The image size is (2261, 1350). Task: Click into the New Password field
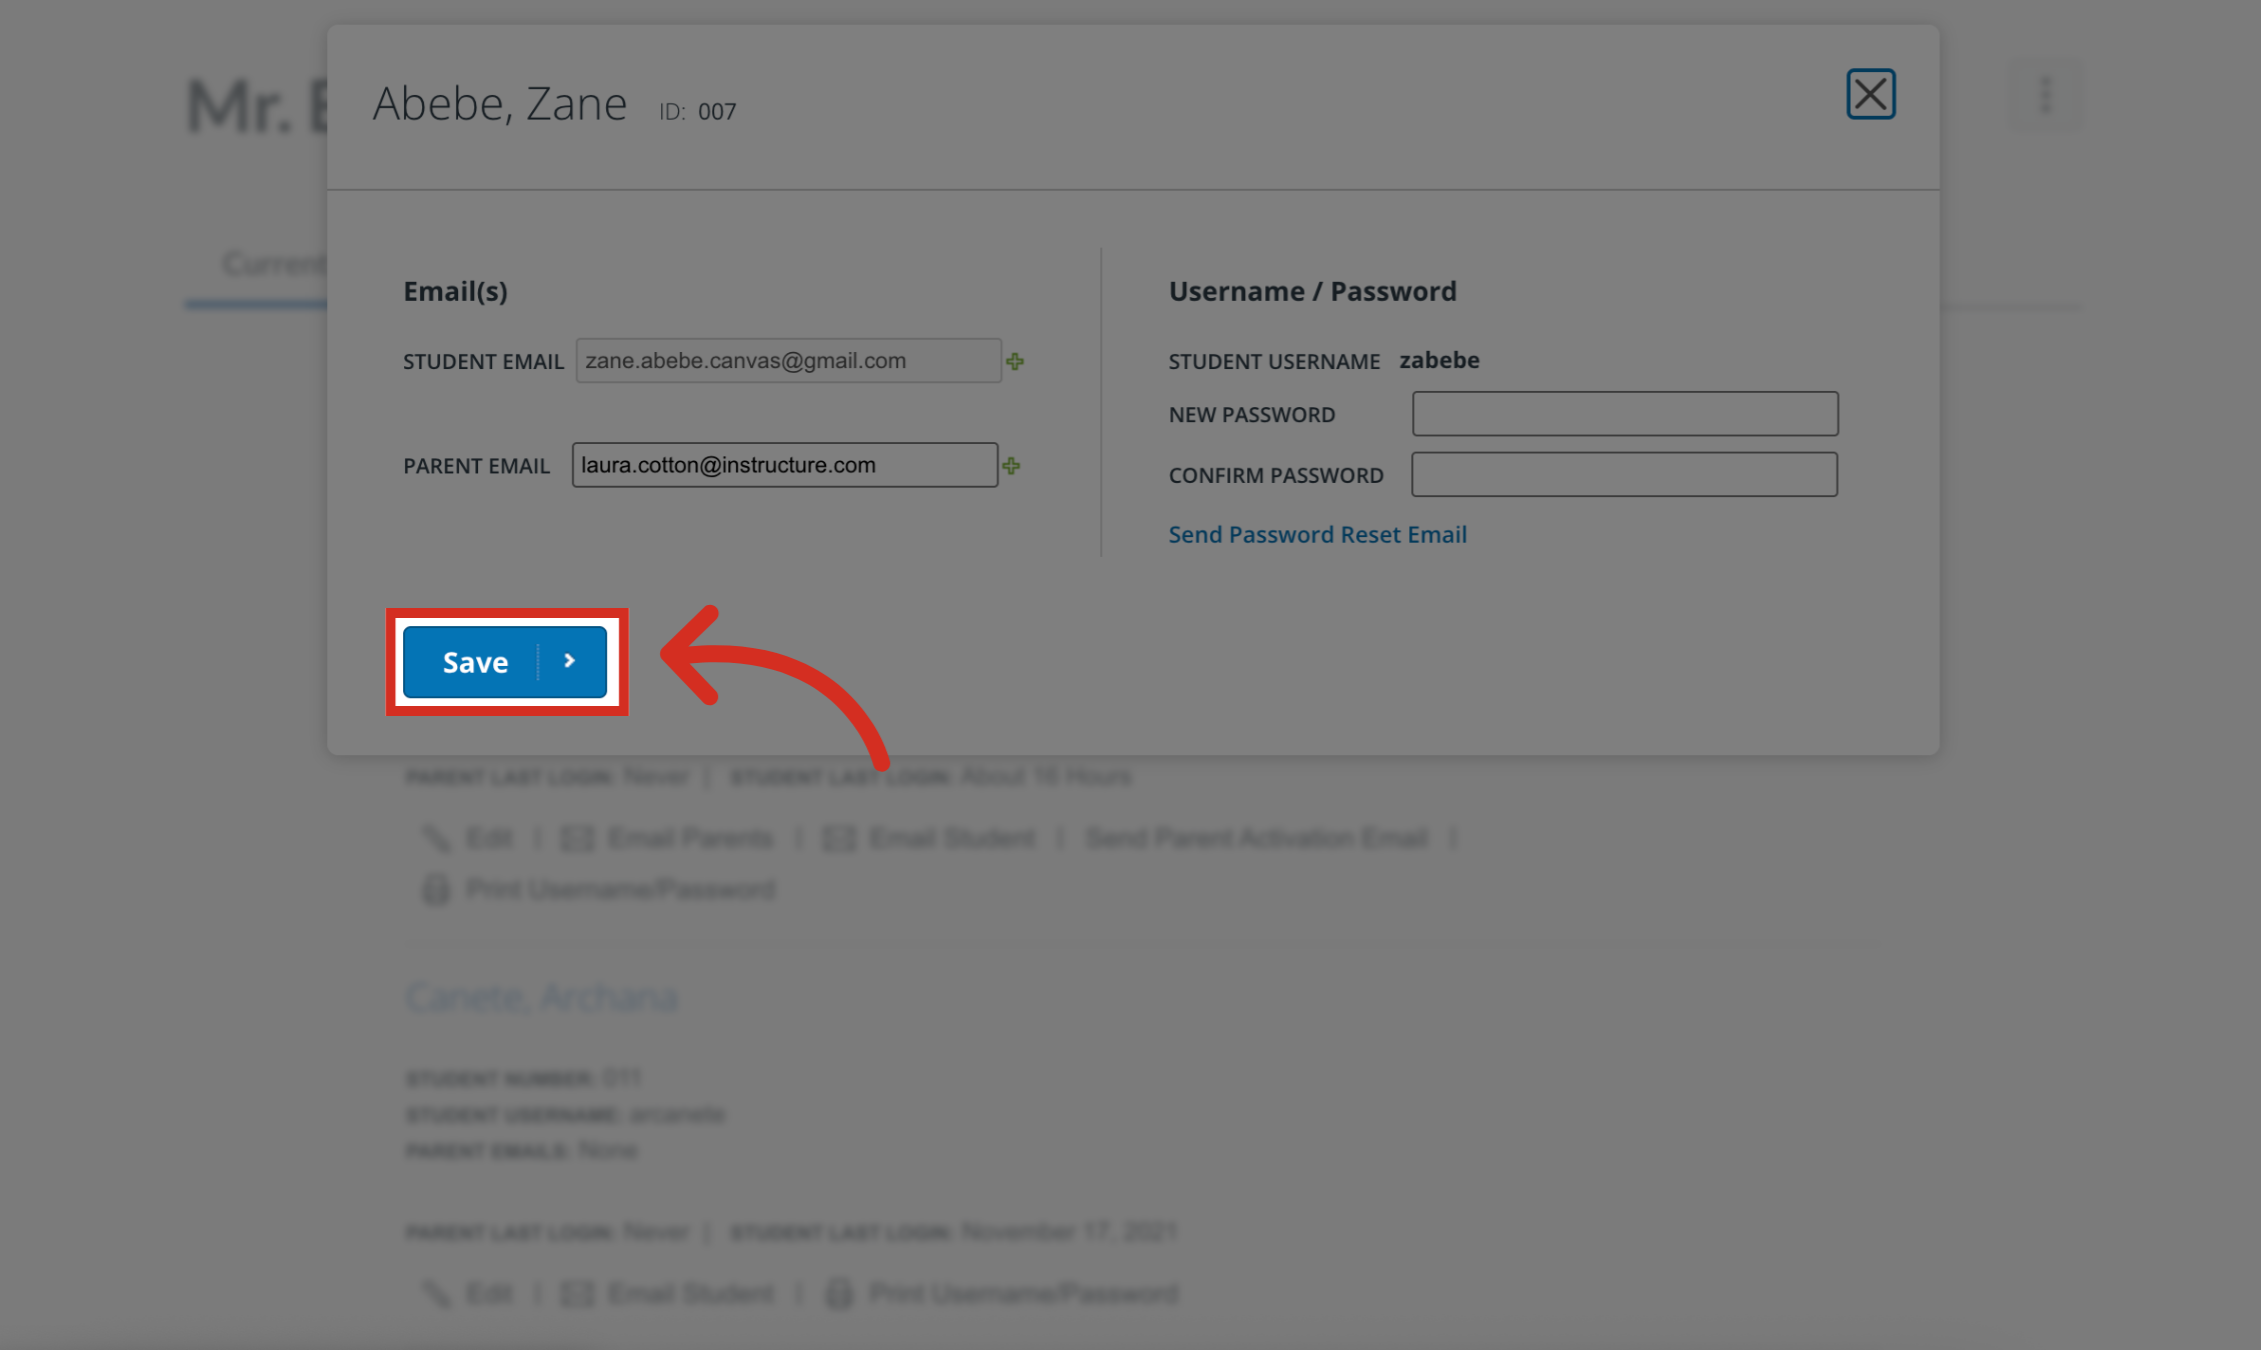(x=1624, y=414)
